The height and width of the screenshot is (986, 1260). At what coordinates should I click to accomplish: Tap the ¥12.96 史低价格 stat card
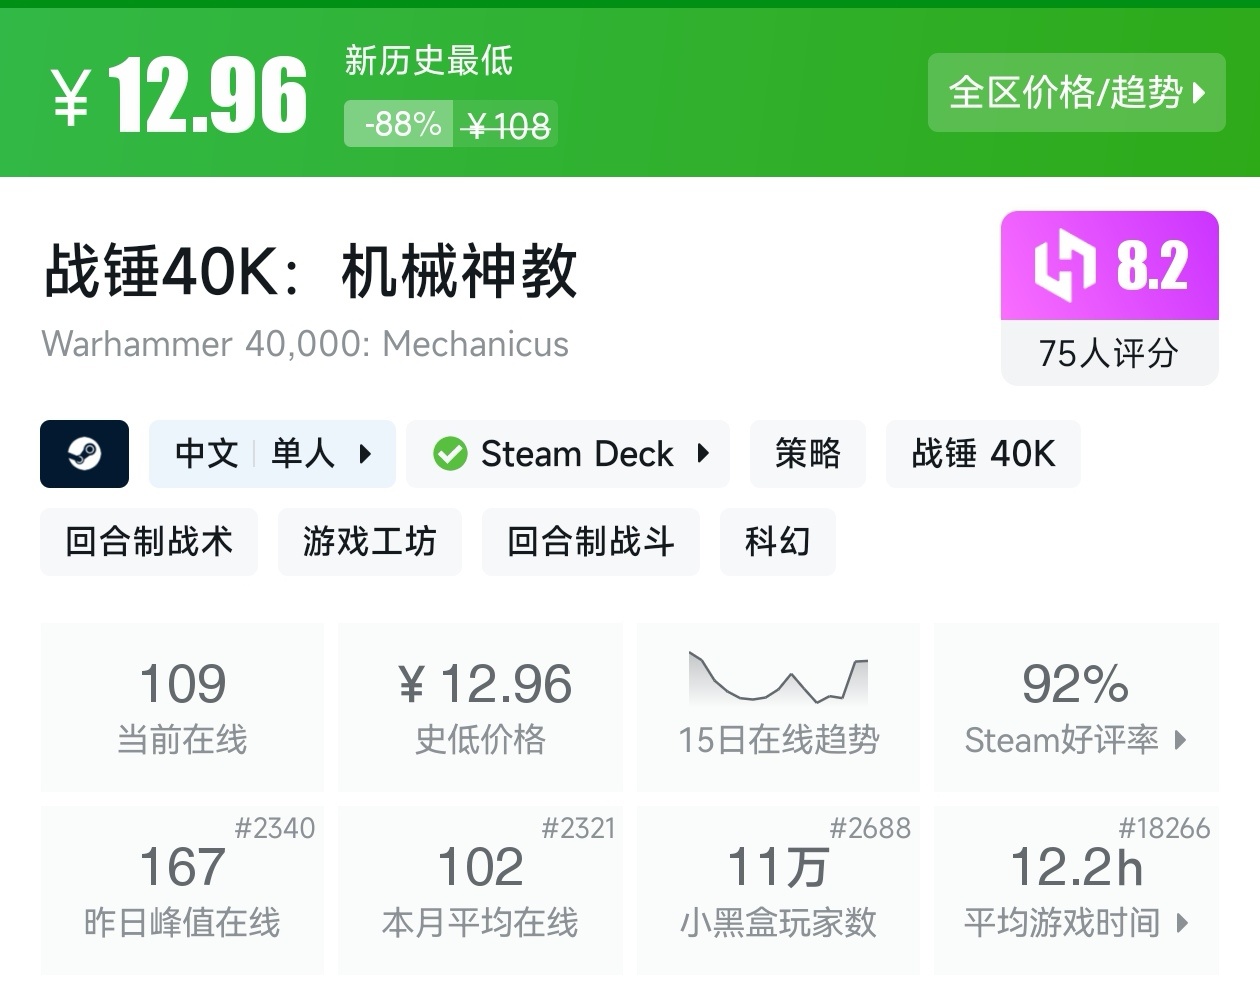pyautogui.click(x=480, y=707)
